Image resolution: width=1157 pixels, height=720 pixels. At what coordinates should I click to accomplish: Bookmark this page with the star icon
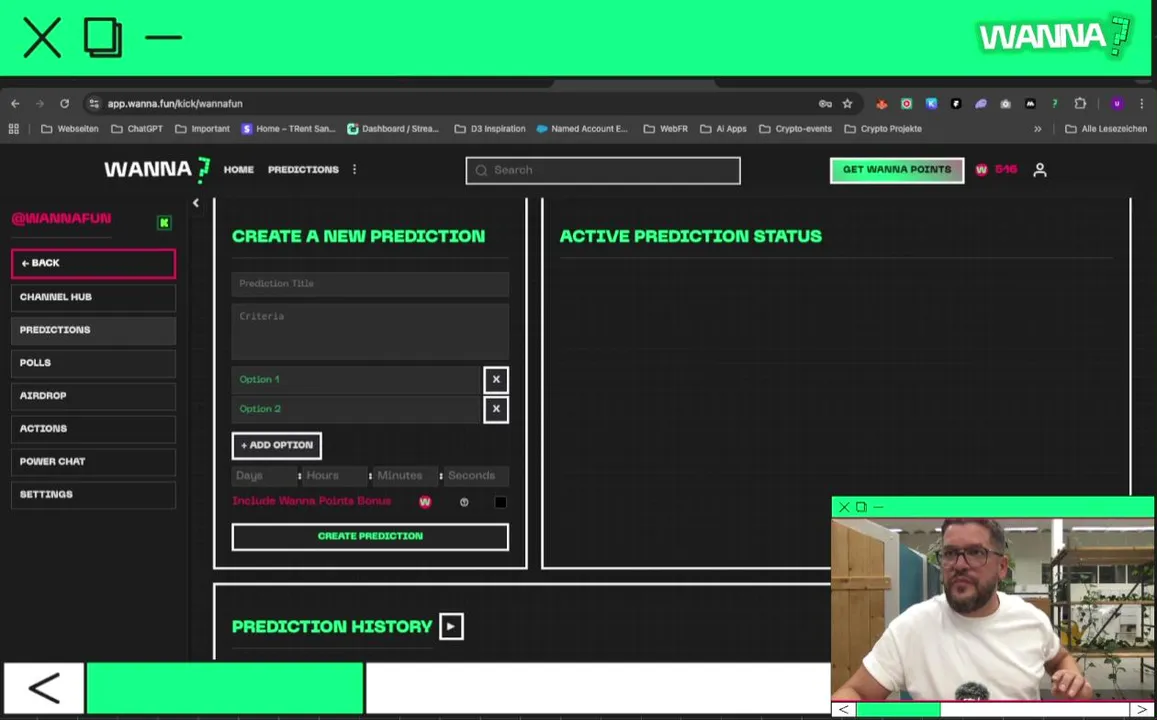[848, 104]
